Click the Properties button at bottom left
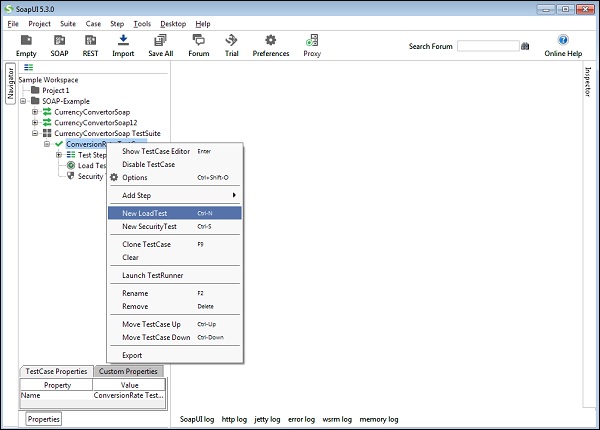600x430 pixels. [x=44, y=419]
